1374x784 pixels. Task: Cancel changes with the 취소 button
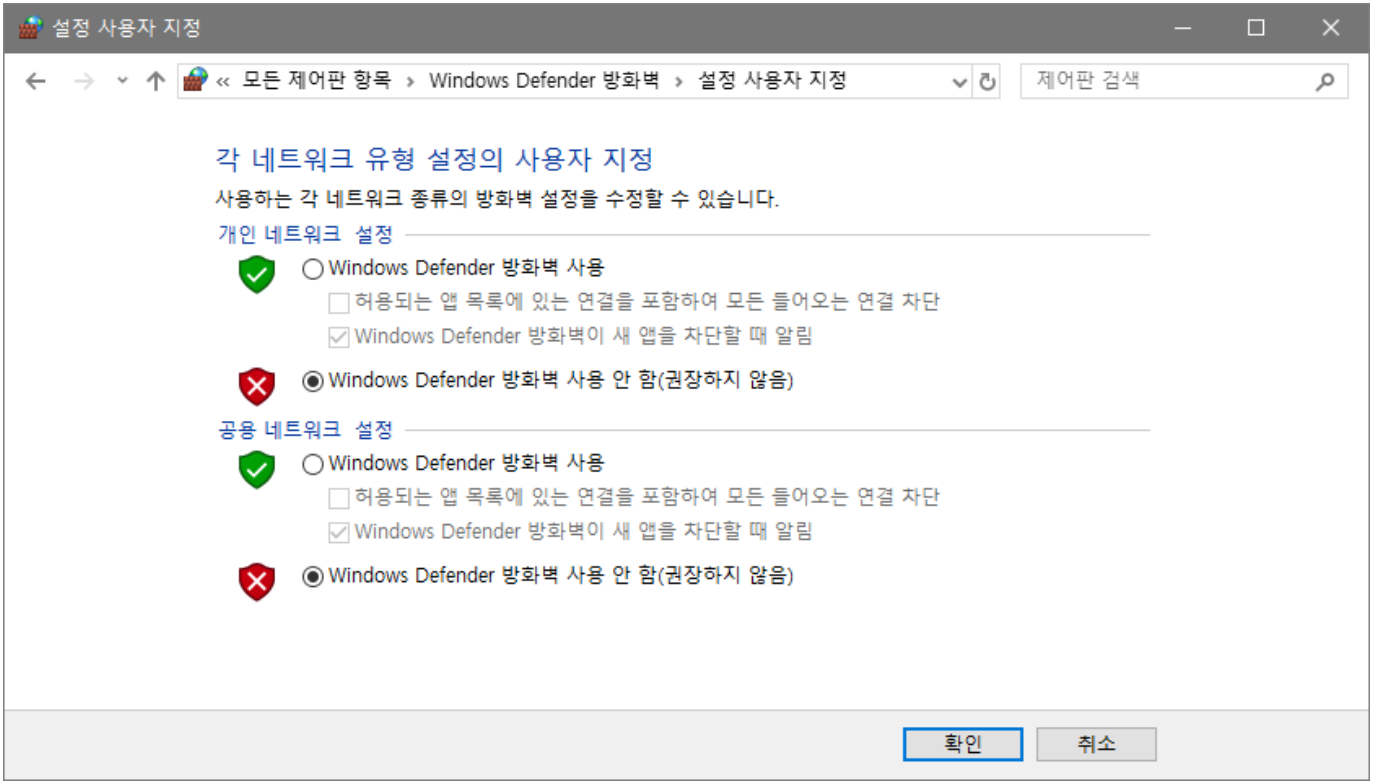1097,744
